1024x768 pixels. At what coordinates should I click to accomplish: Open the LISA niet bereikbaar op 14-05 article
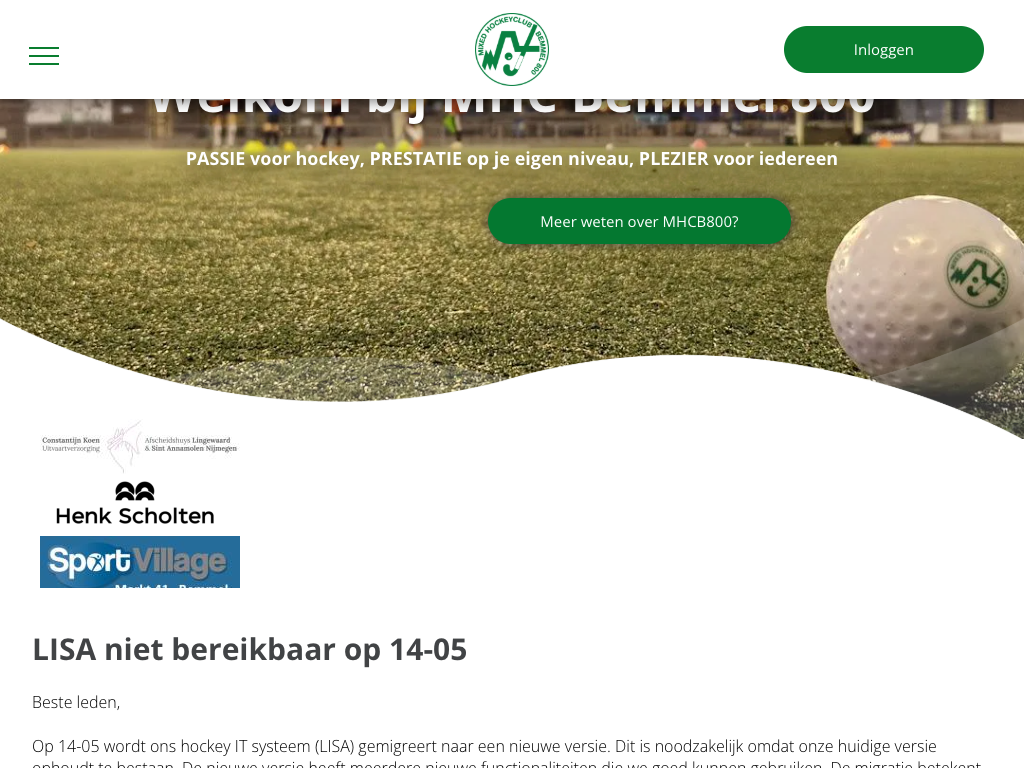(249, 649)
